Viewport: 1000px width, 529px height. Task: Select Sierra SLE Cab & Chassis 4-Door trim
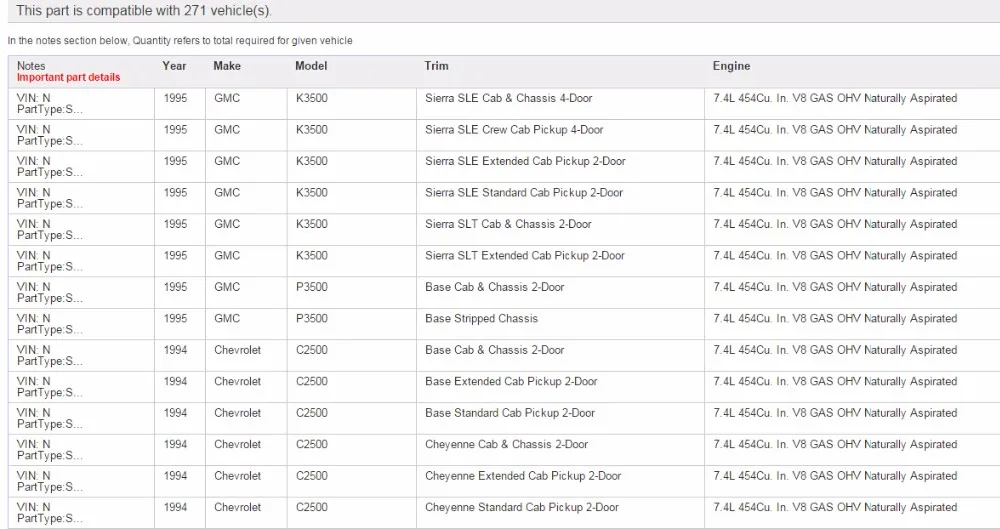[508, 98]
